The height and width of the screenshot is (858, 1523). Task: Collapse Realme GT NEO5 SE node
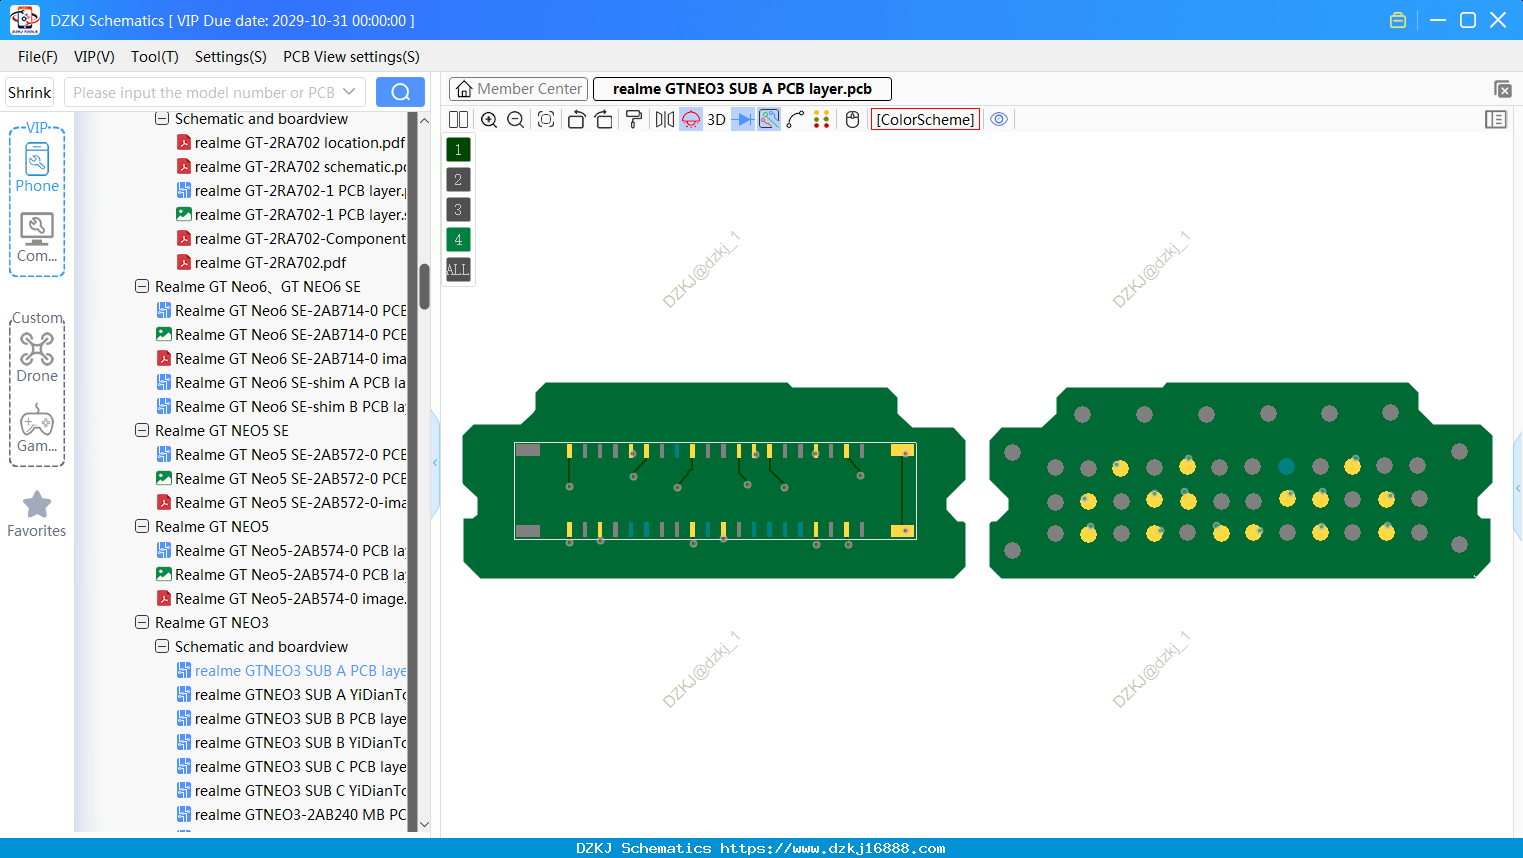[x=142, y=430]
